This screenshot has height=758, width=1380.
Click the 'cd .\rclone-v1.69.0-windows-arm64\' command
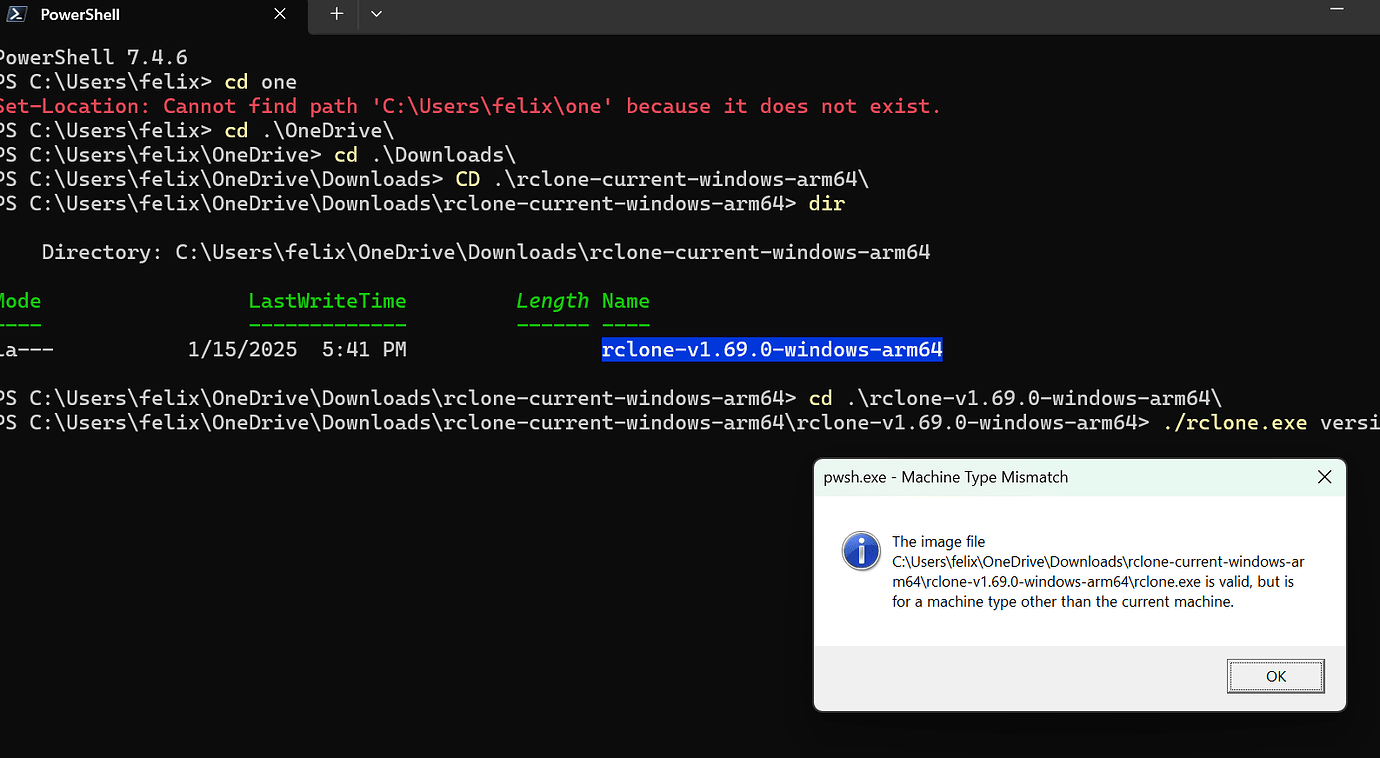coord(1015,398)
